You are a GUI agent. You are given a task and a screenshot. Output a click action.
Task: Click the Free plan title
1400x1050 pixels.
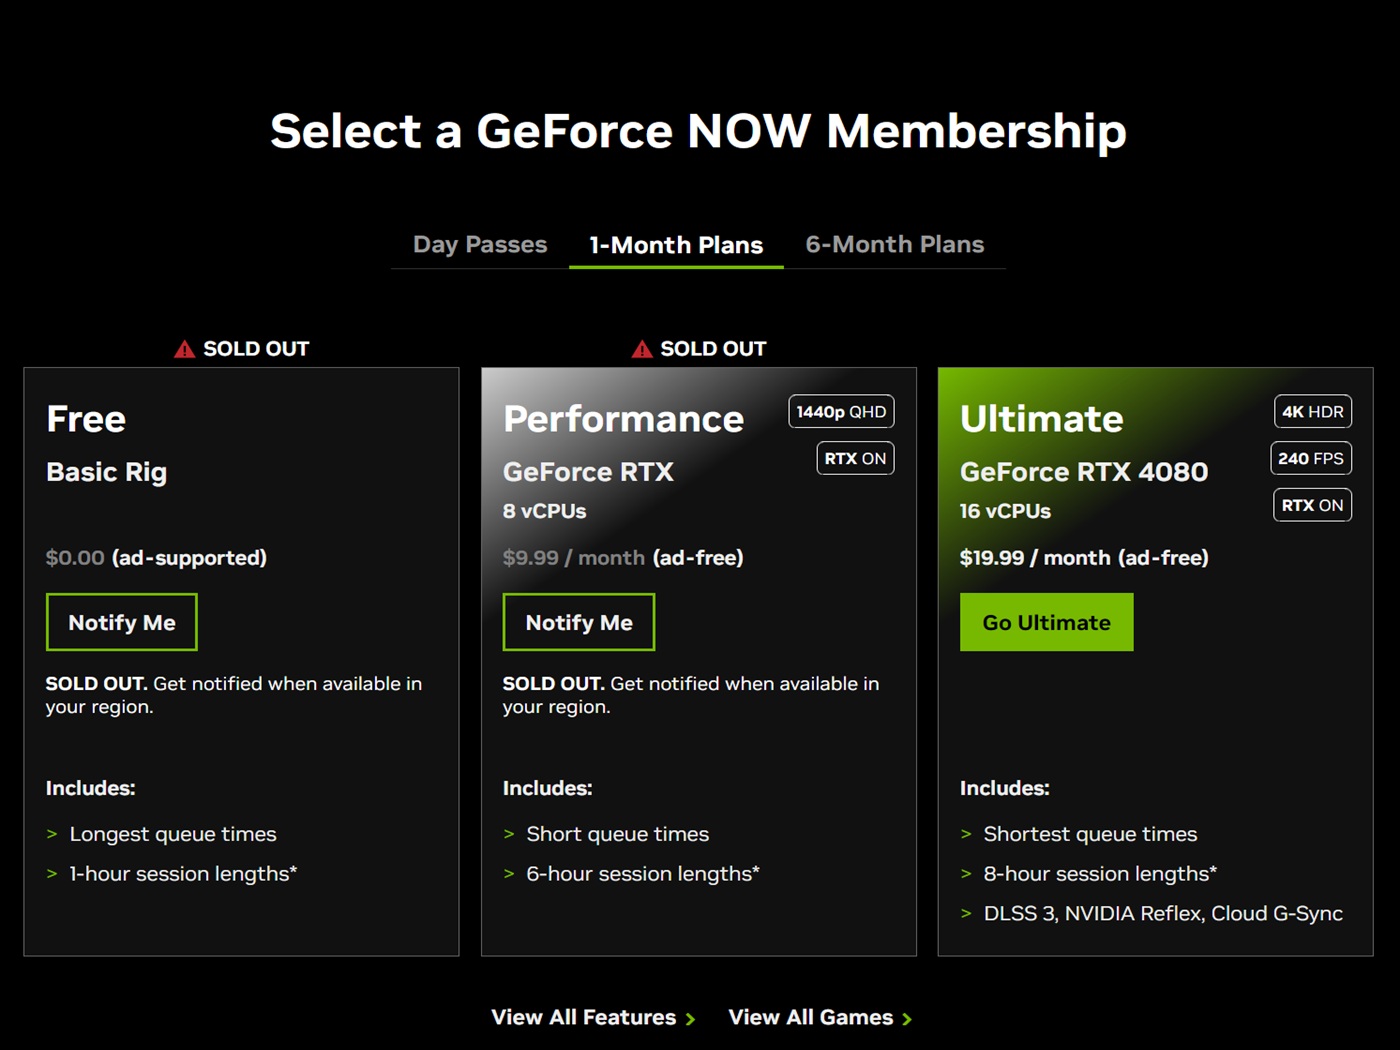tap(86, 419)
